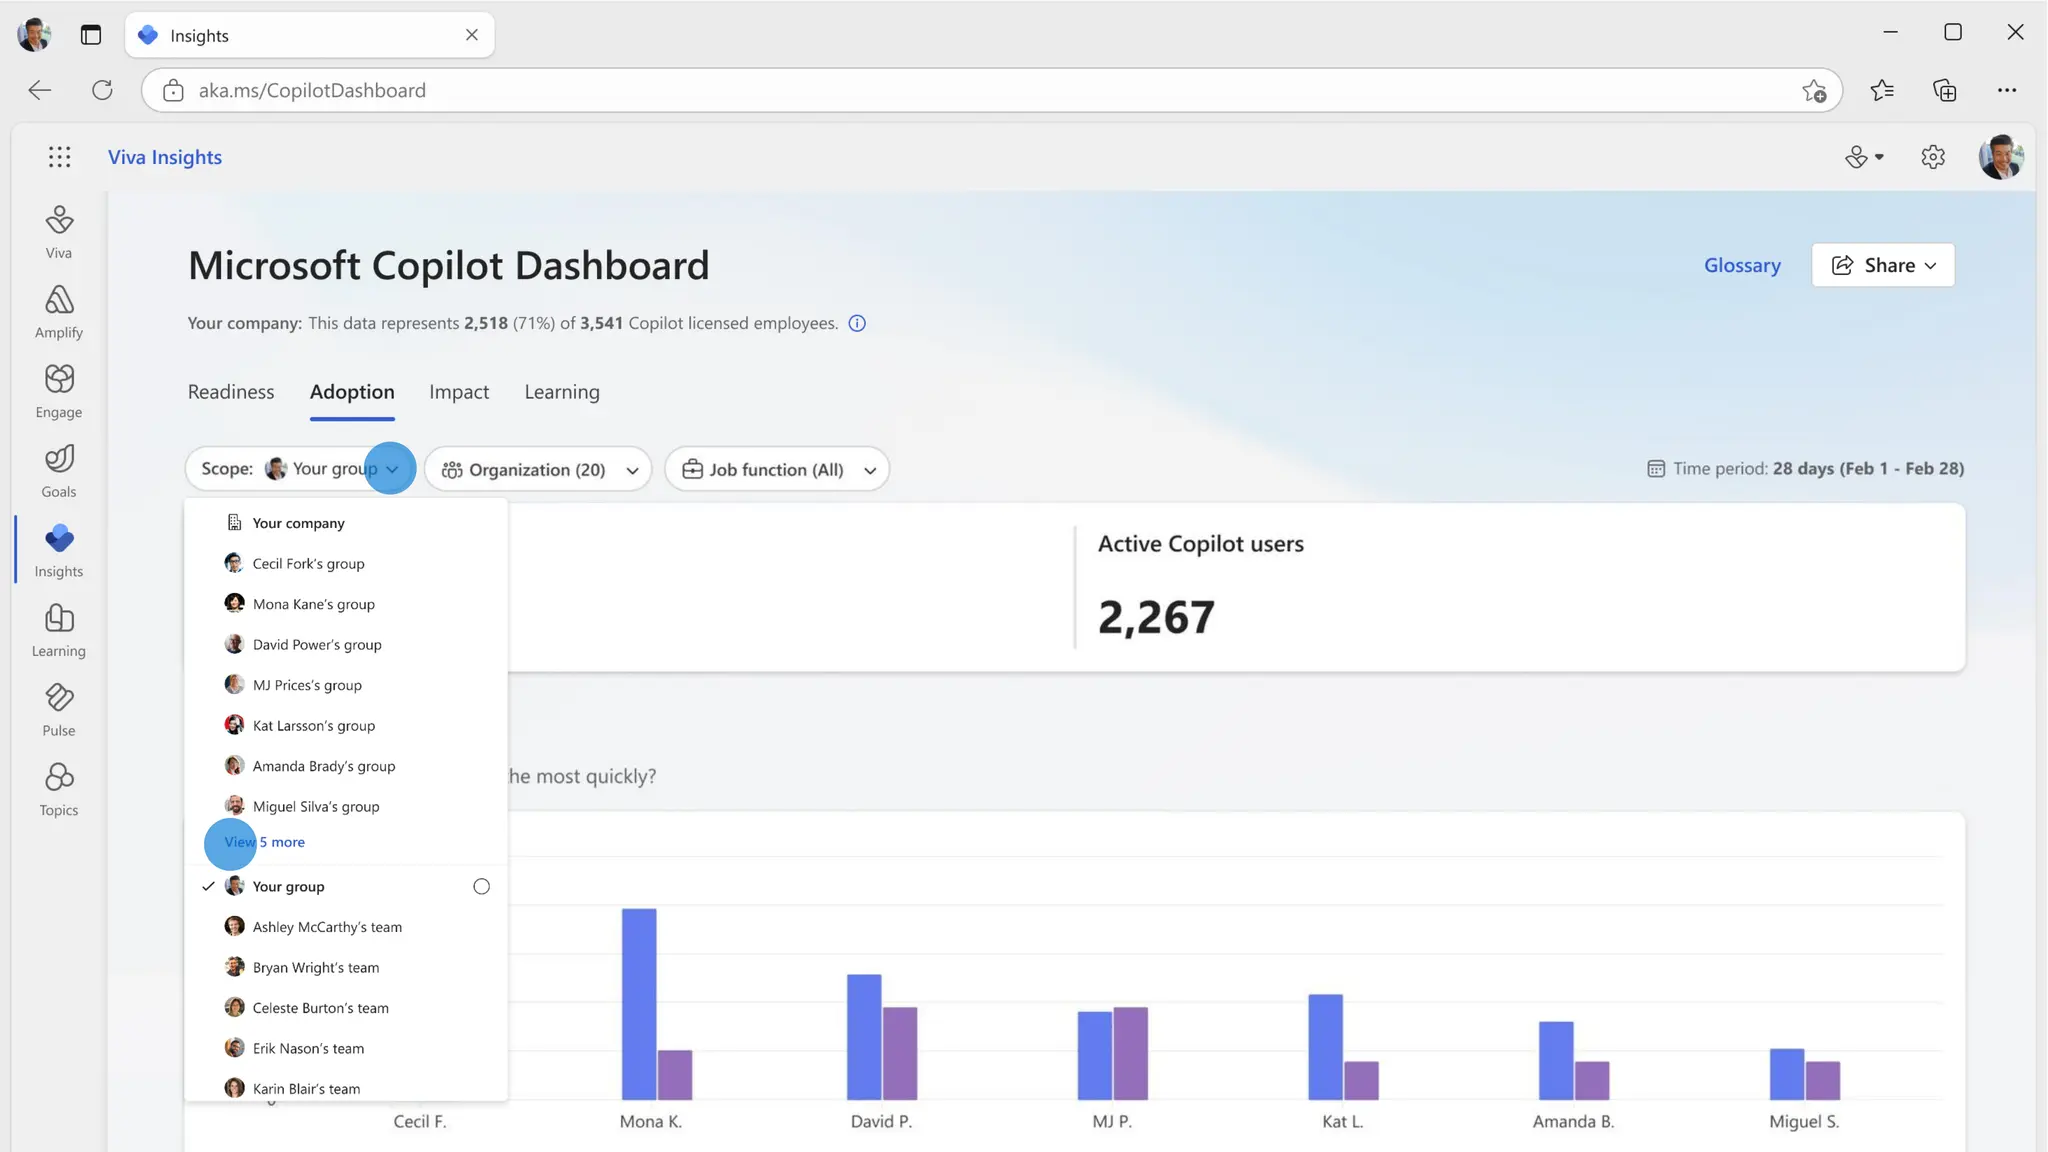Click the settings gear icon
Screen dimensions: 2048x1152
tap(1932, 157)
